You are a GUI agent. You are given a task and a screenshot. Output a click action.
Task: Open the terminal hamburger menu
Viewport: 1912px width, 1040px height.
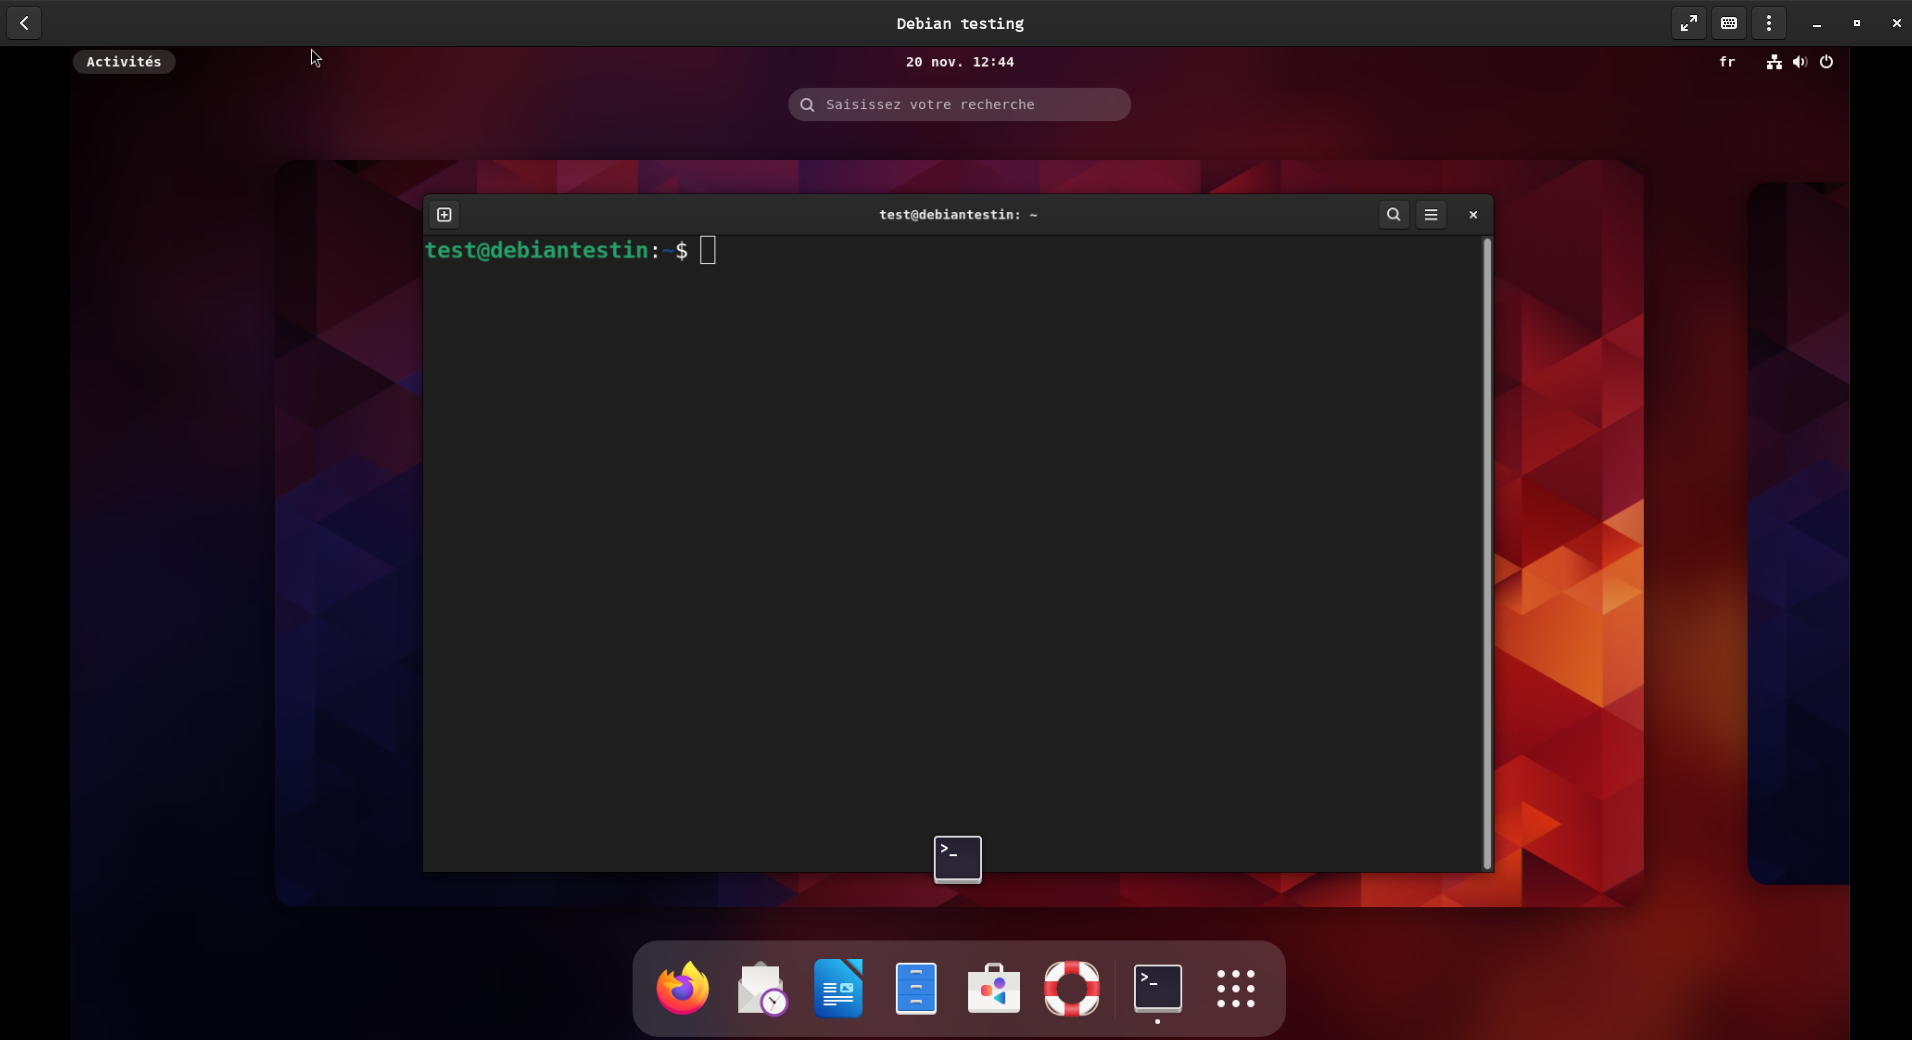pyautogui.click(x=1431, y=215)
